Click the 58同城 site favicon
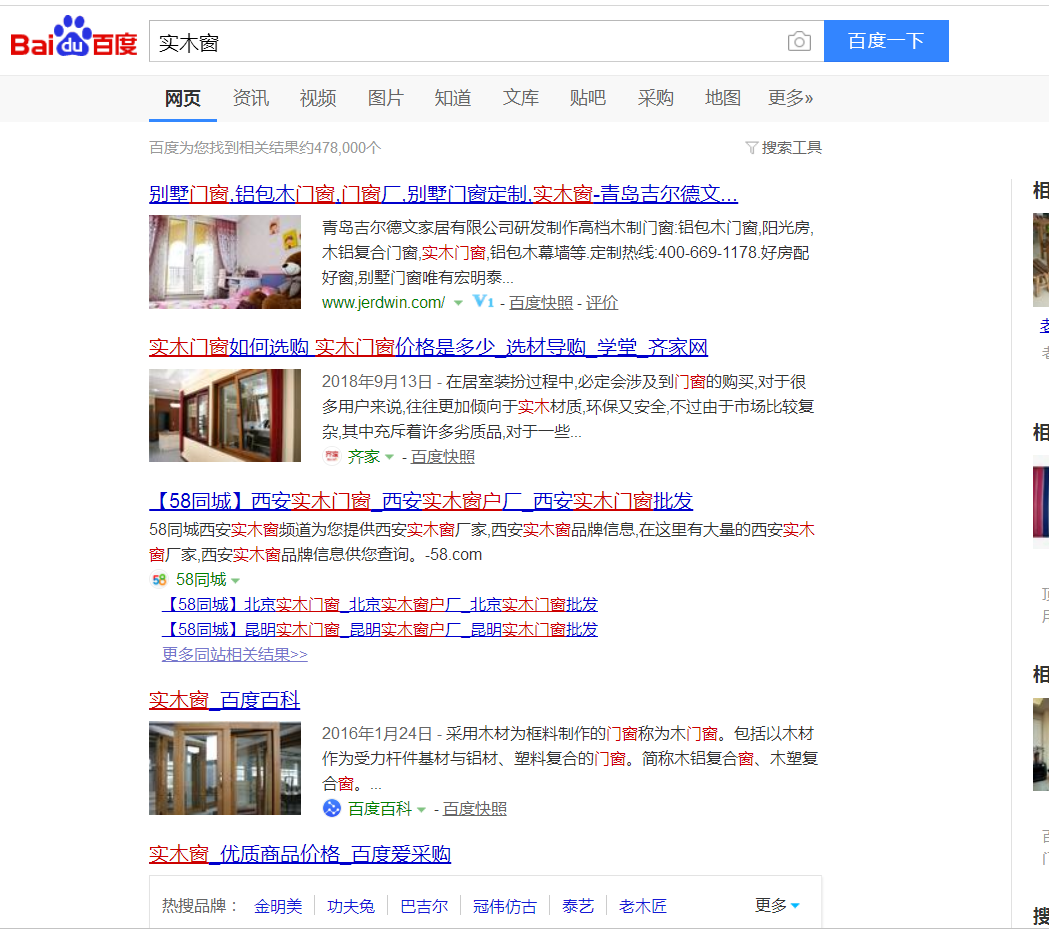Screen dimensions: 1049x933 [159, 579]
